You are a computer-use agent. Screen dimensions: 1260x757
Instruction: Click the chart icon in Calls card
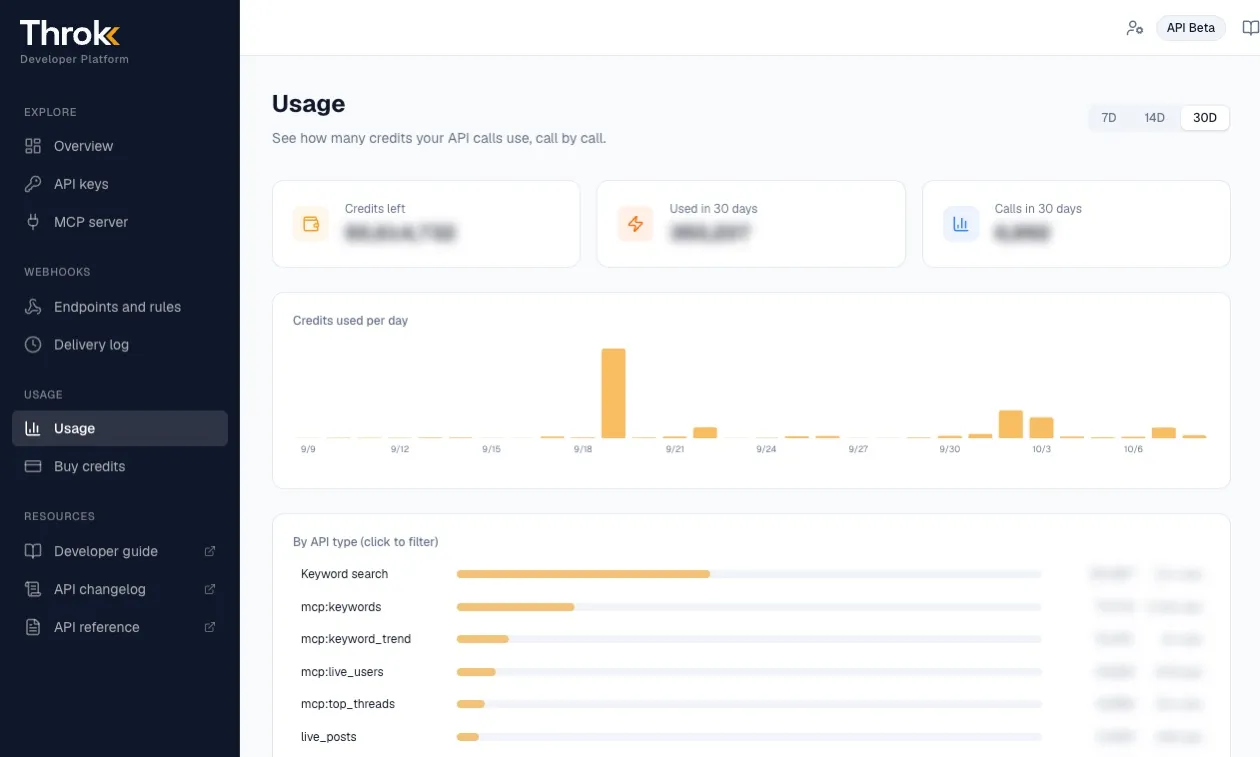point(960,224)
